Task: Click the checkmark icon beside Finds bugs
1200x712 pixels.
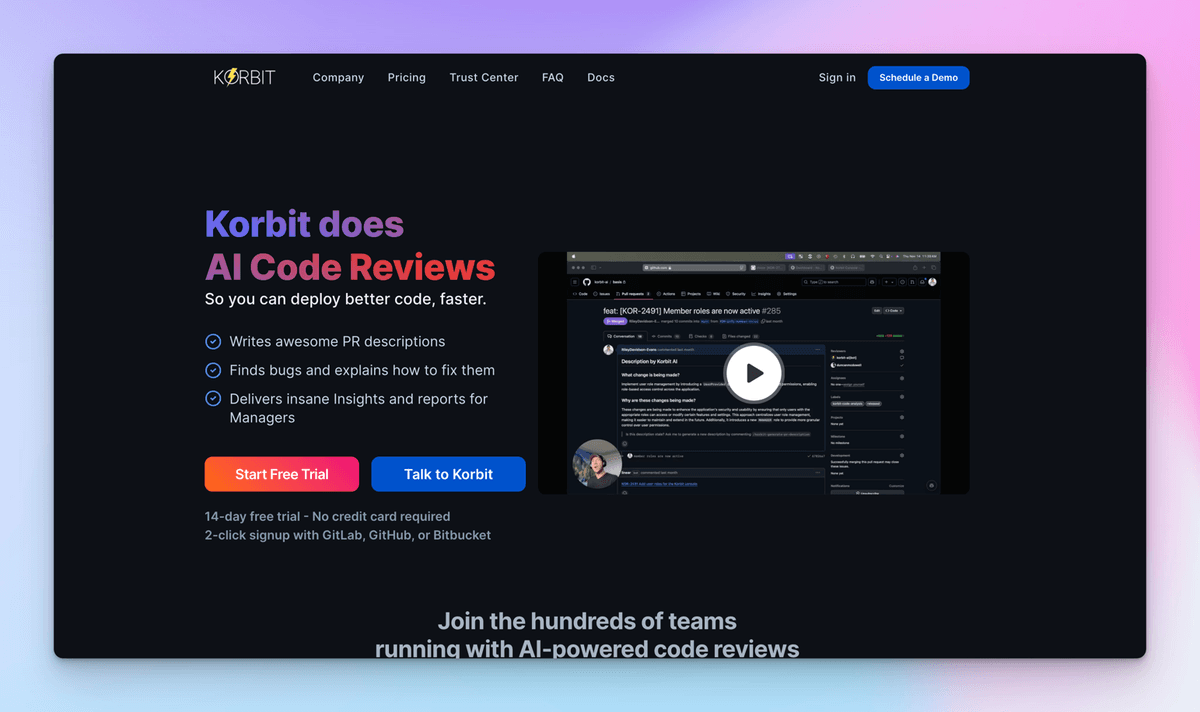Action: click(x=213, y=369)
